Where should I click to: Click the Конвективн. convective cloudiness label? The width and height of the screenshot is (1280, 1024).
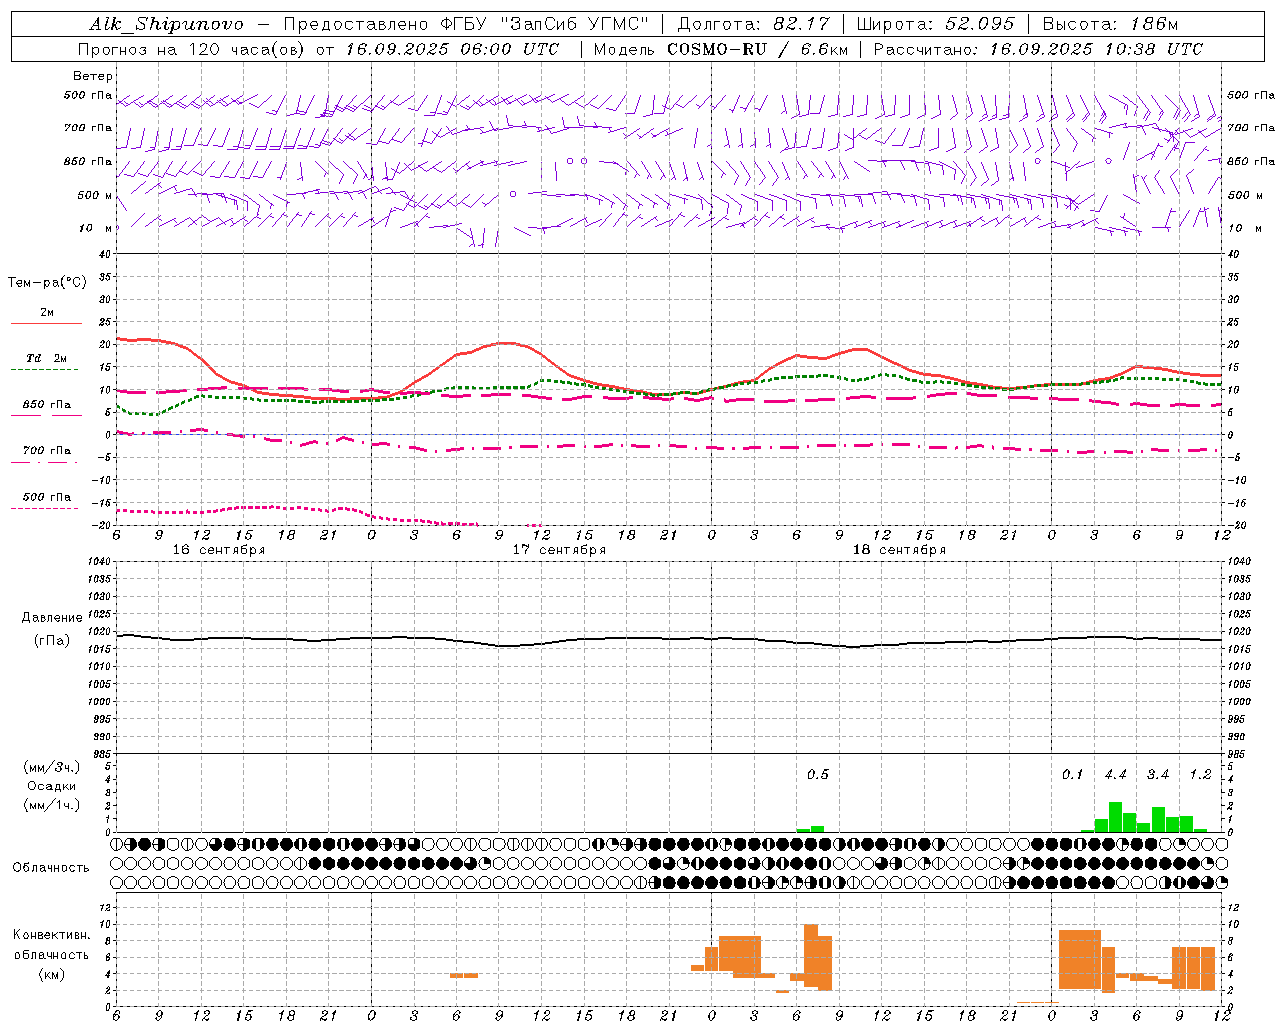pyautogui.click(x=52, y=935)
